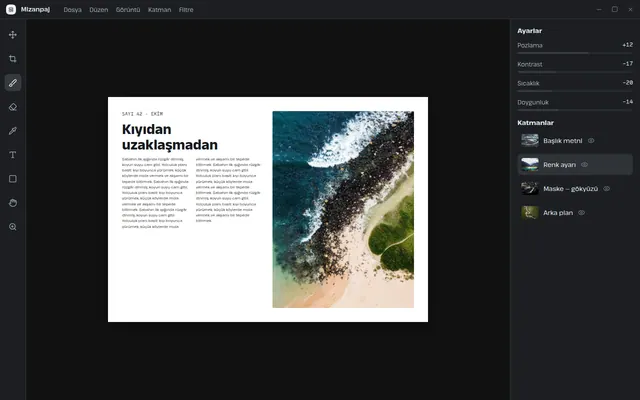Adjust the Sıcaklık slider
640x400 pixels.
click(575, 91)
